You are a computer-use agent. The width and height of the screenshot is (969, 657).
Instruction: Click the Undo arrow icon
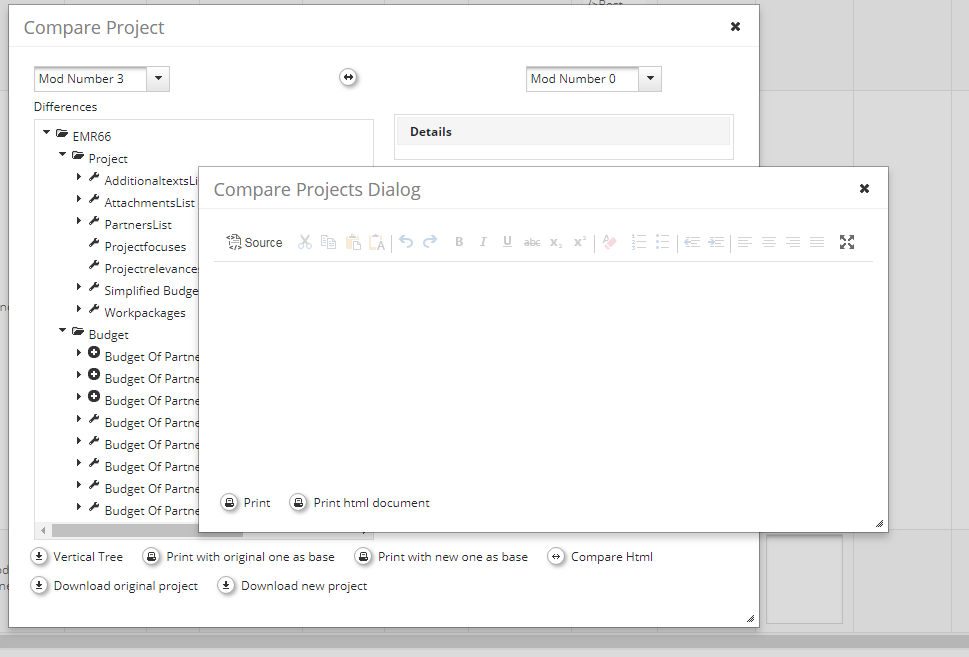point(406,242)
